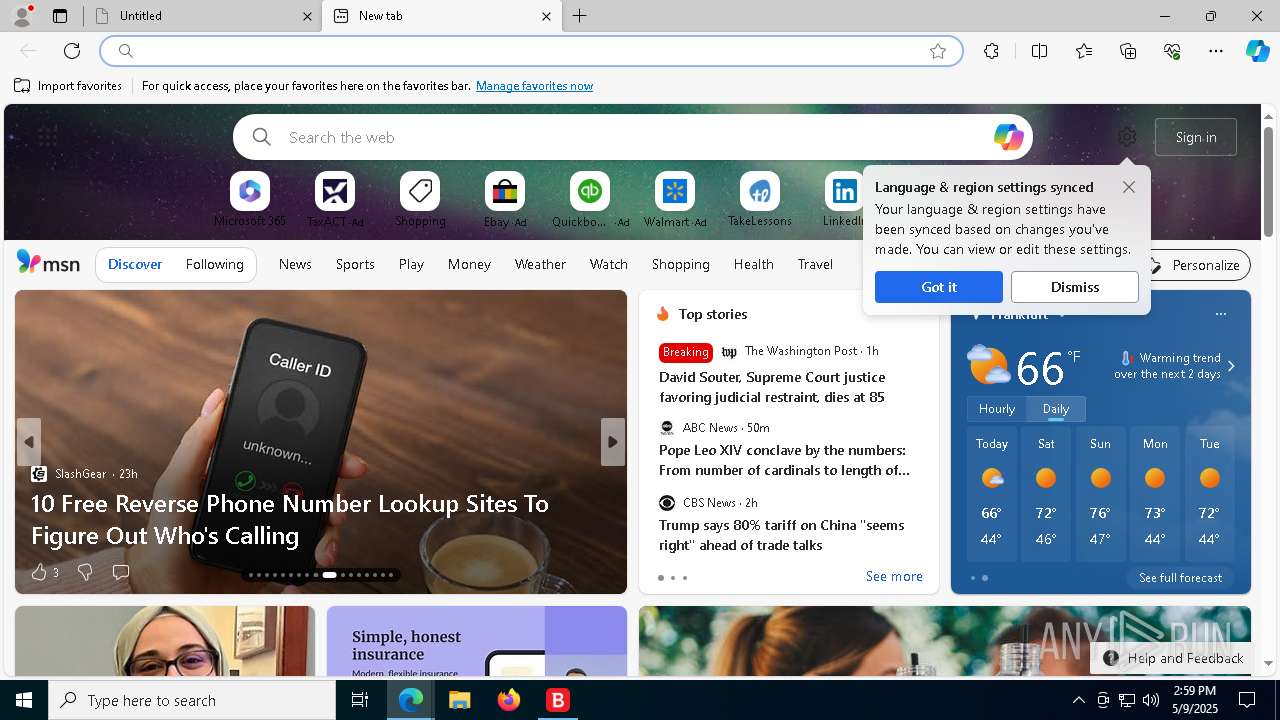Like the SlashGear article thumbs up

click(x=39, y=572)
